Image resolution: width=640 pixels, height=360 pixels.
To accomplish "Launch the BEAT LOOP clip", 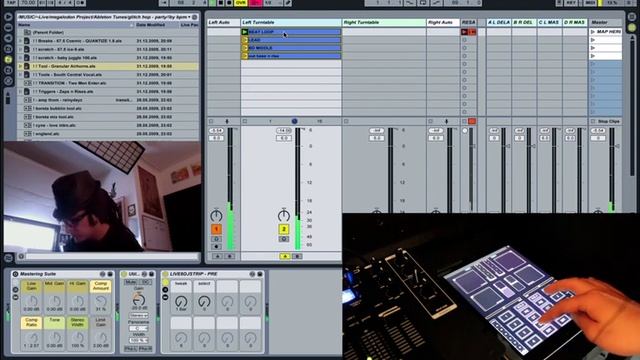I will (244, 32).
